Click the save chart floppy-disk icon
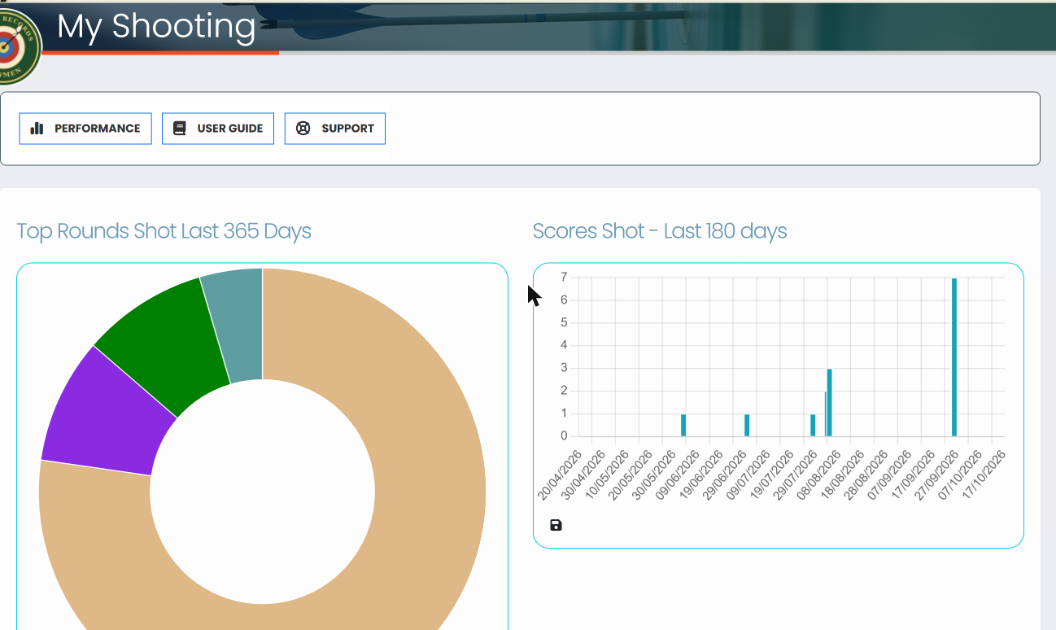Screen dimensions: 1056x630 [x=556, y=525]
